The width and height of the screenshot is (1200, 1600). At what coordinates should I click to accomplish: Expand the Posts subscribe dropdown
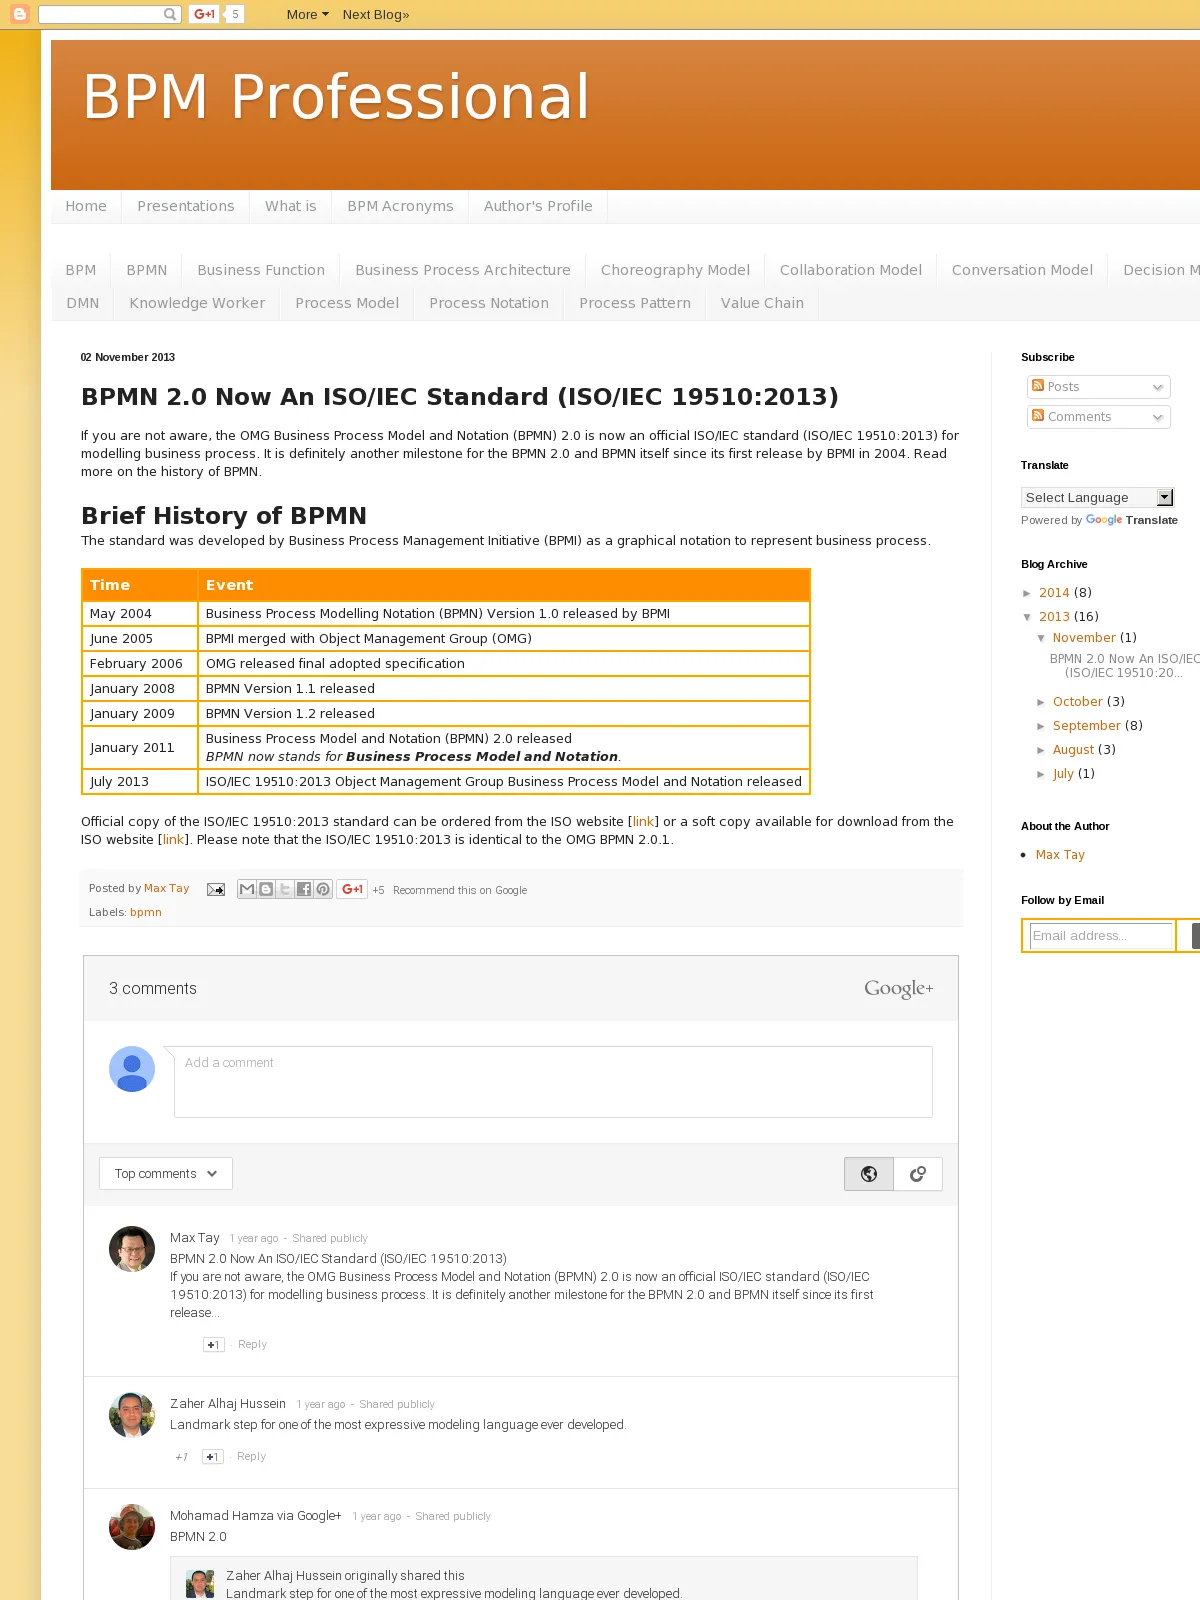(1158, 387)
